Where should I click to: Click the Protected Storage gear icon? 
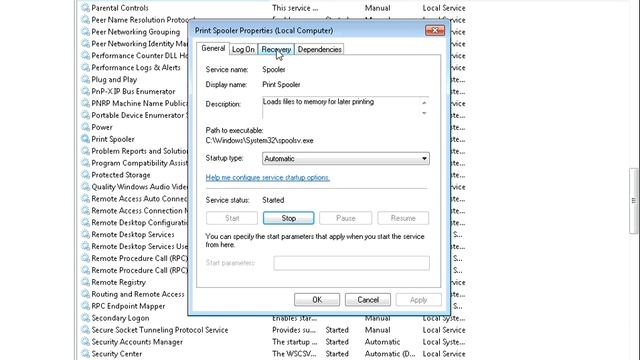(85, 175)
